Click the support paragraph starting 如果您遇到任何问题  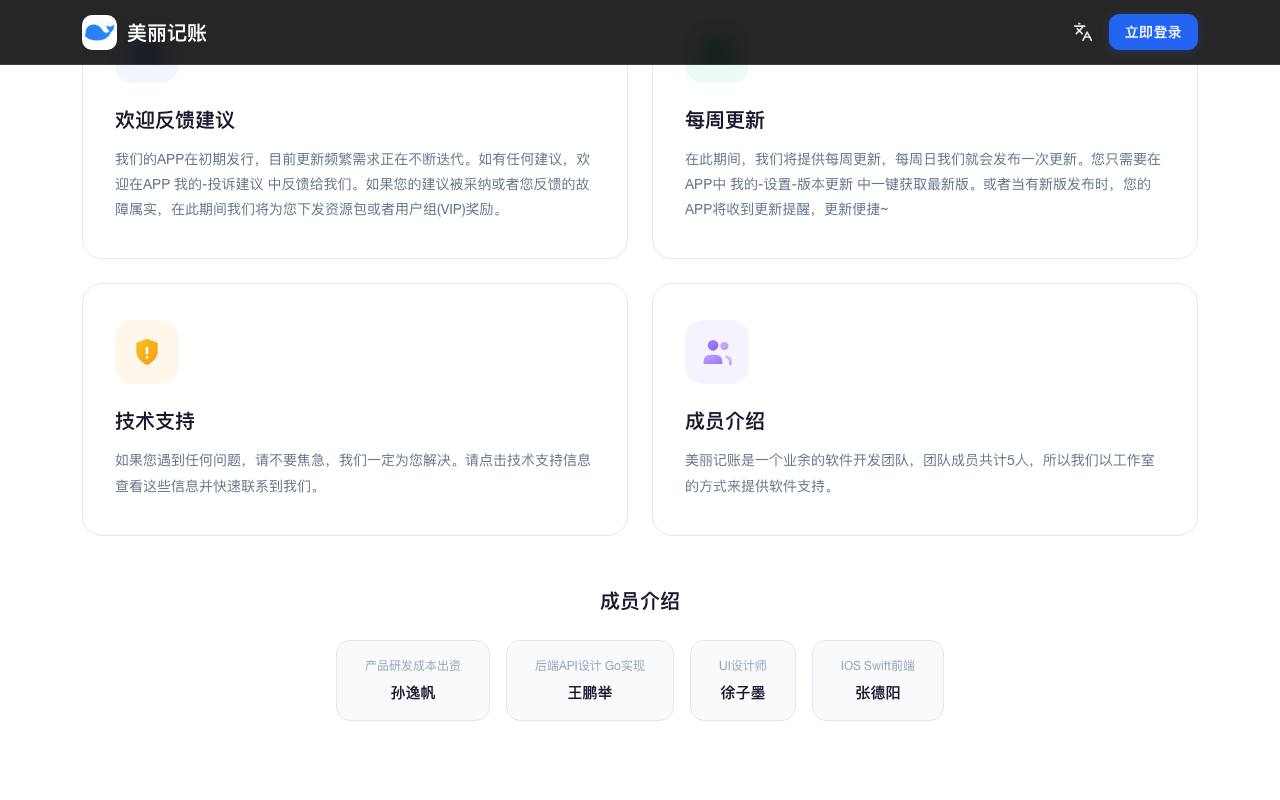pyautogui.click(x=354, y=473)
